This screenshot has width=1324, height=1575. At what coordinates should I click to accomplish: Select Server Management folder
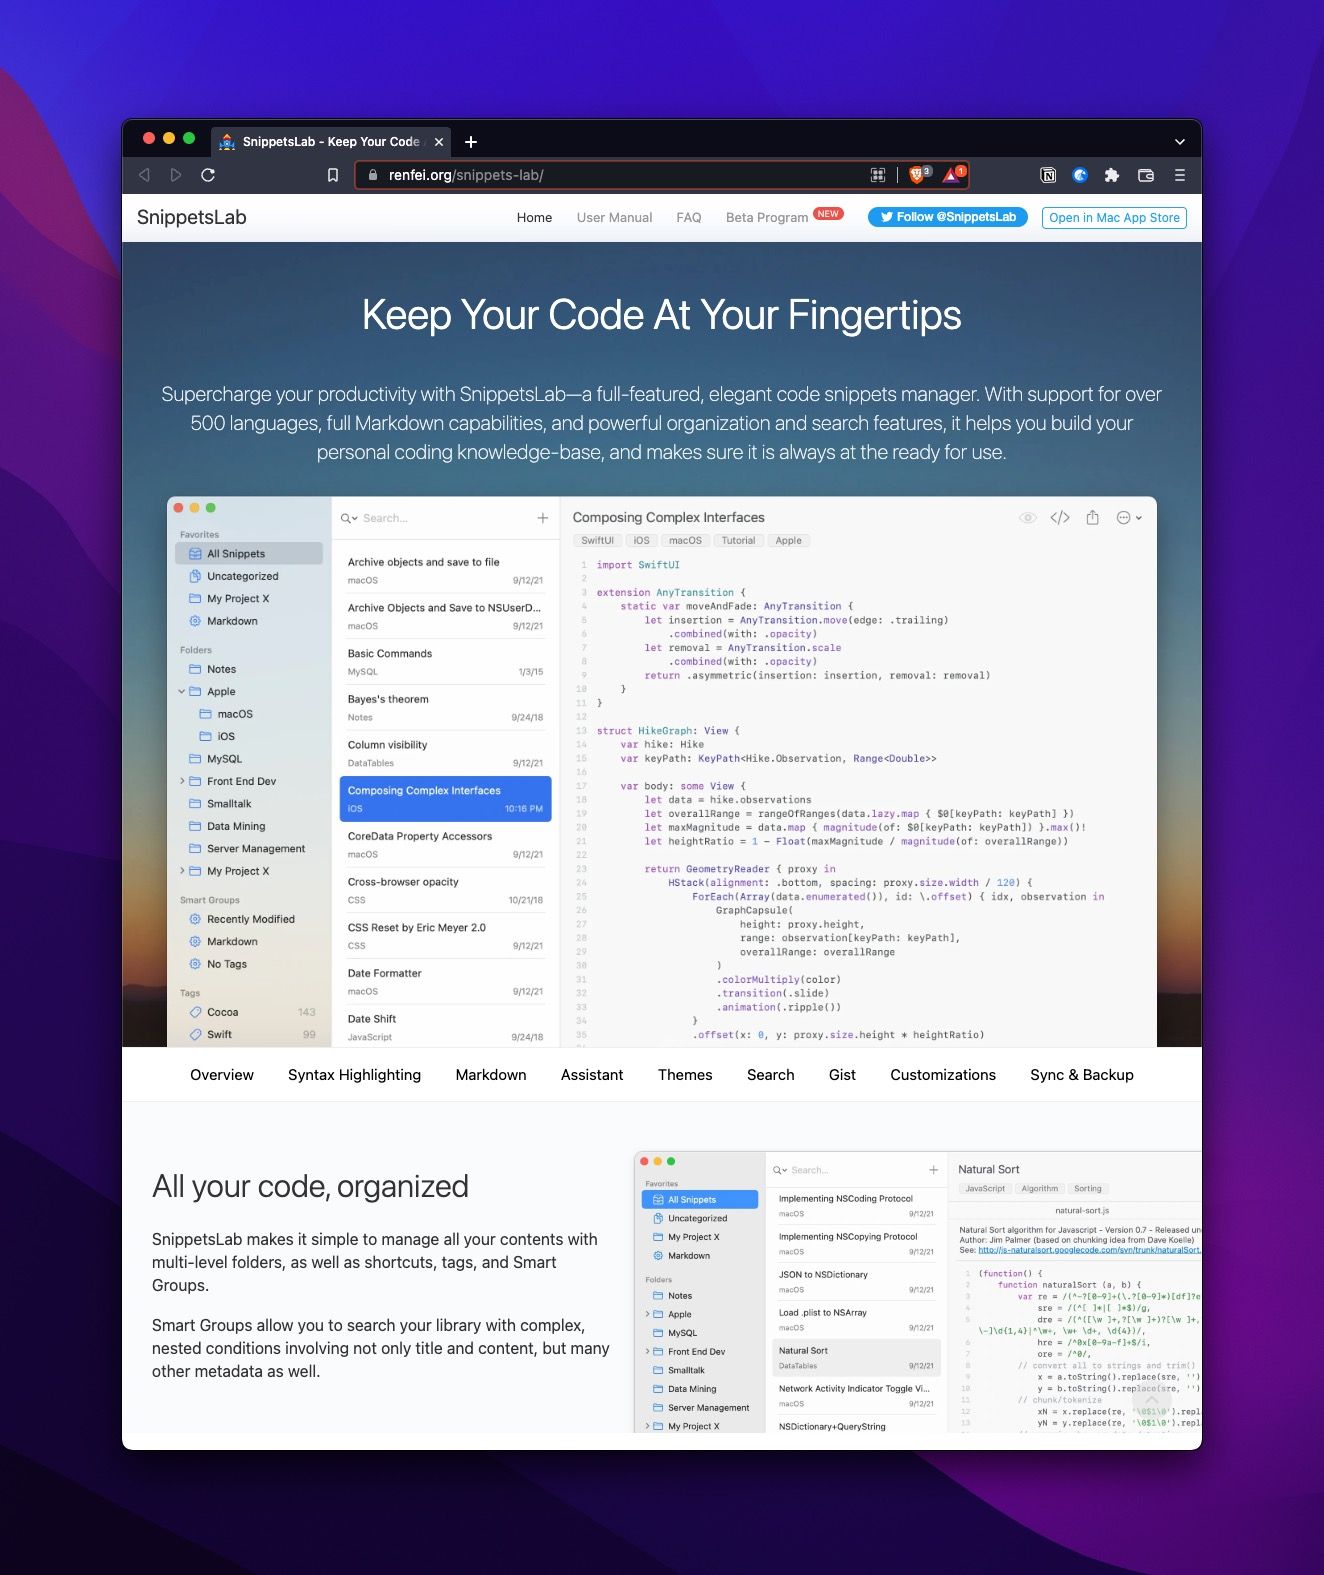click(249, 849)
